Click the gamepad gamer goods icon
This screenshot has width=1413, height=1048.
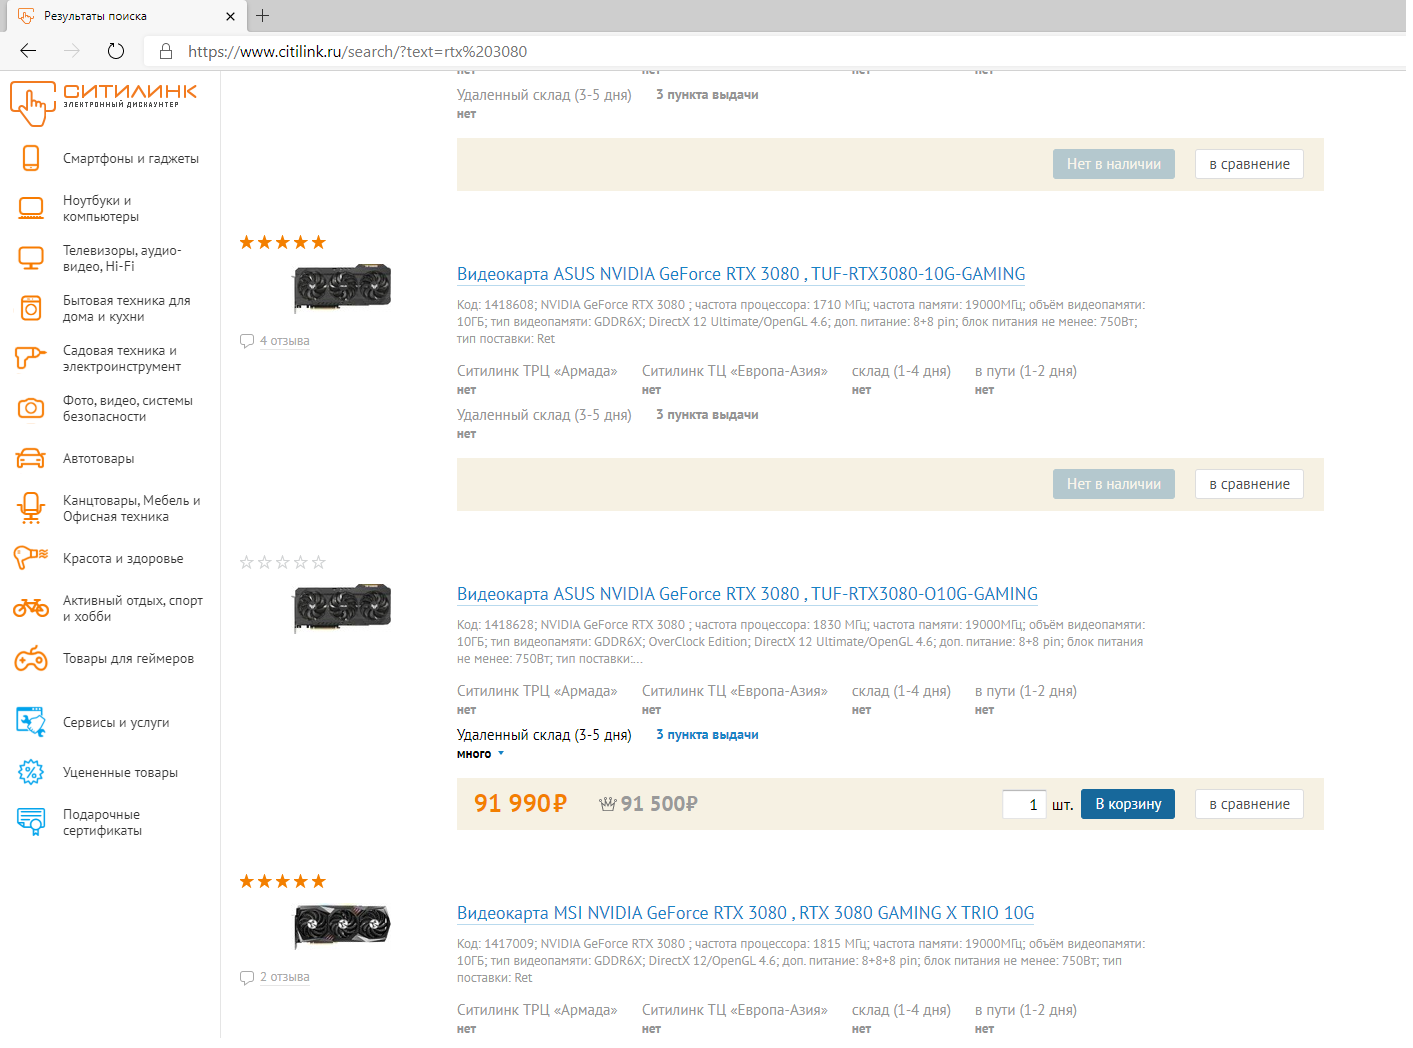coord(31,658)
